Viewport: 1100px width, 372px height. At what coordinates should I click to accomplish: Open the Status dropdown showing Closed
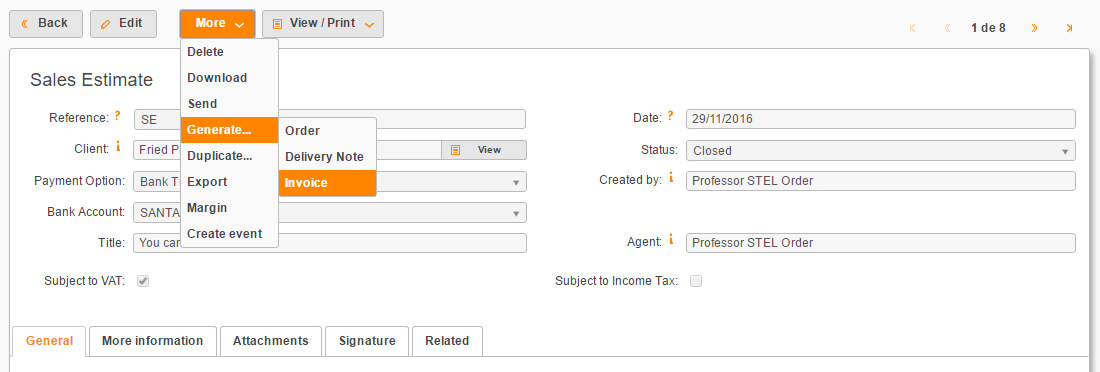tap(880, 150)
